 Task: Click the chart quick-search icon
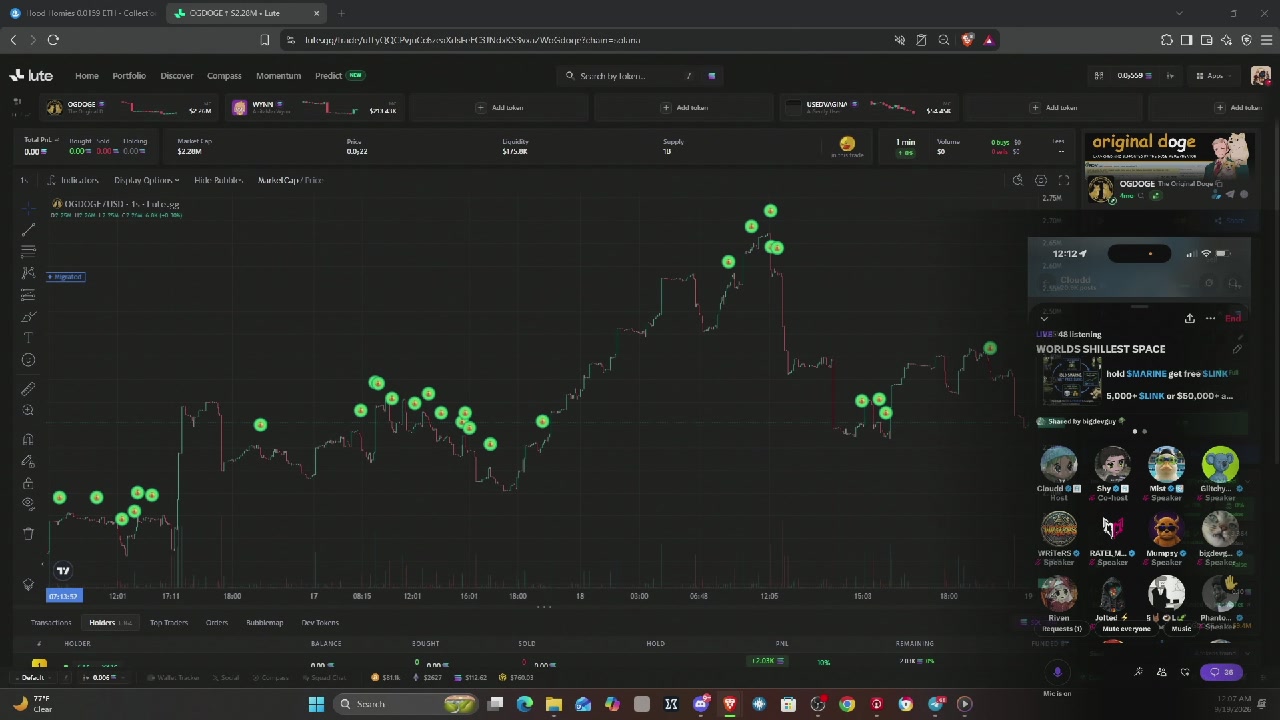1018,180
